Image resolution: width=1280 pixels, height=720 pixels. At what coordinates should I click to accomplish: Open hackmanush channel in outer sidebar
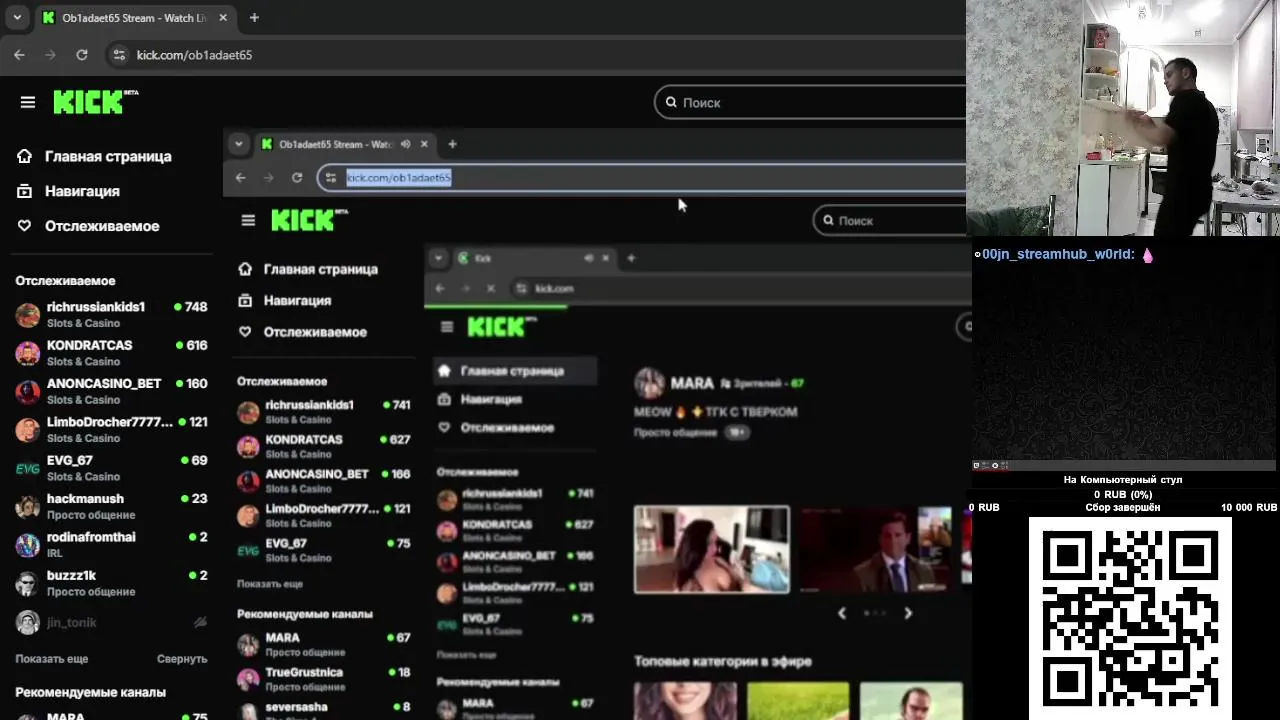(111, 506)
